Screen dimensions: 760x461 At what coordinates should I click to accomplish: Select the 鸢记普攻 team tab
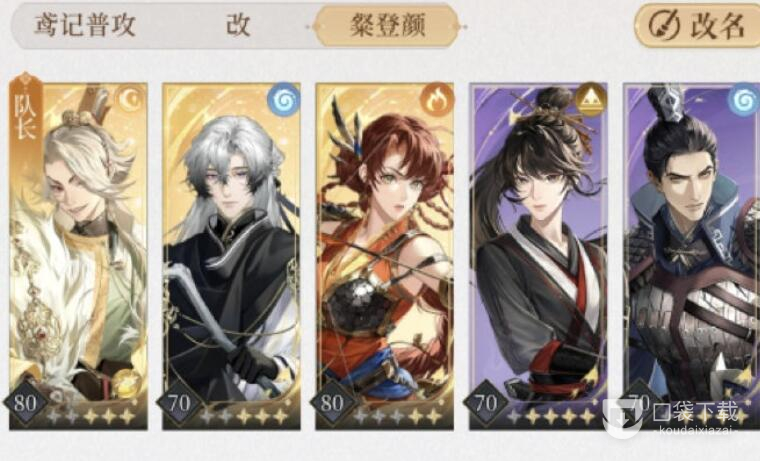pos(85,25)
